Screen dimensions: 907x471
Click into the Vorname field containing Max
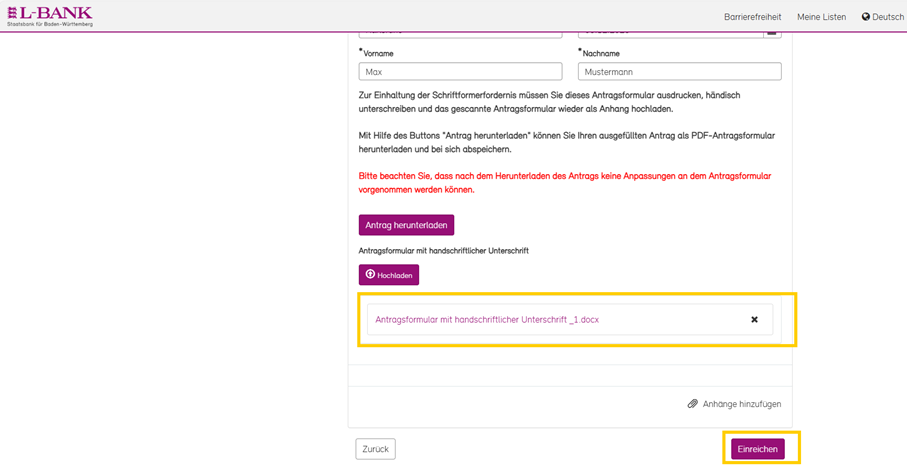[x=460, y=72]
